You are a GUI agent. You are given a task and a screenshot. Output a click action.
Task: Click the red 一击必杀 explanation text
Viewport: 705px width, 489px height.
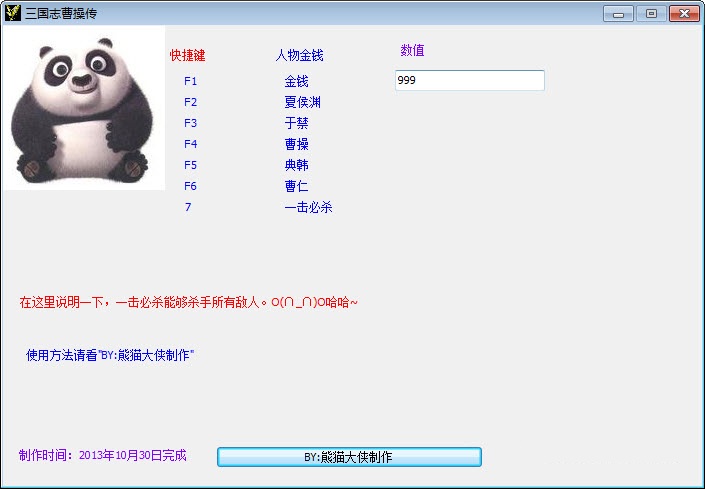(188, 302)
